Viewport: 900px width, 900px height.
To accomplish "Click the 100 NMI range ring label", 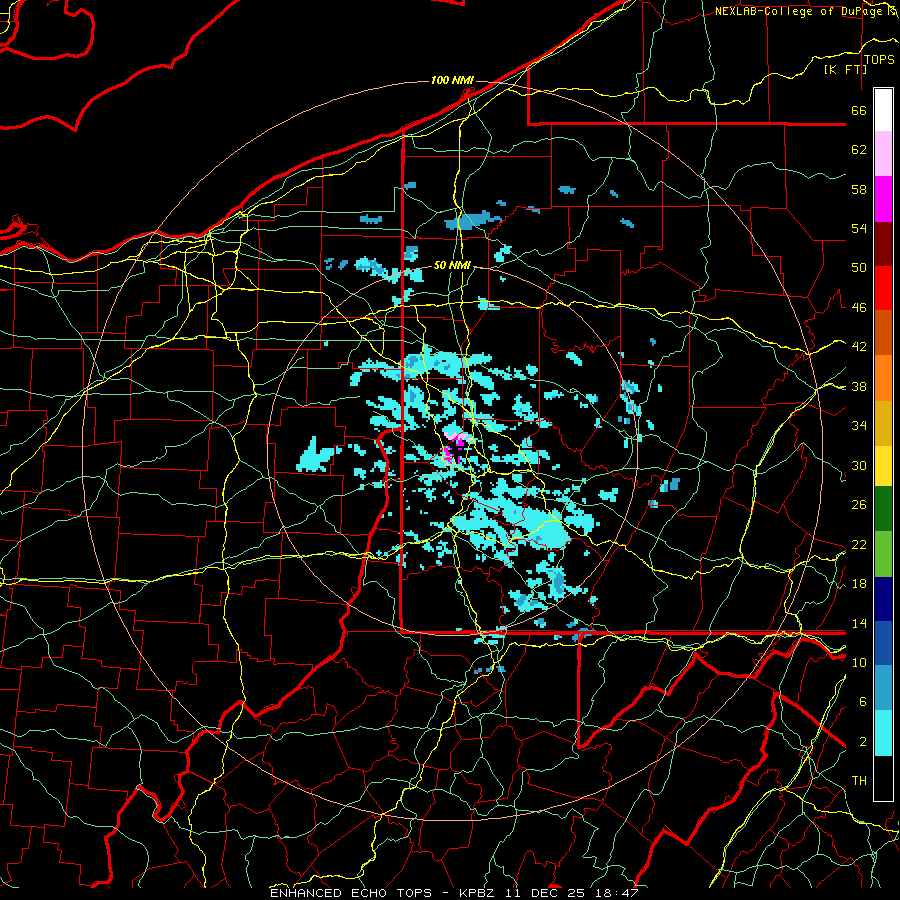I will pos(452,80).
